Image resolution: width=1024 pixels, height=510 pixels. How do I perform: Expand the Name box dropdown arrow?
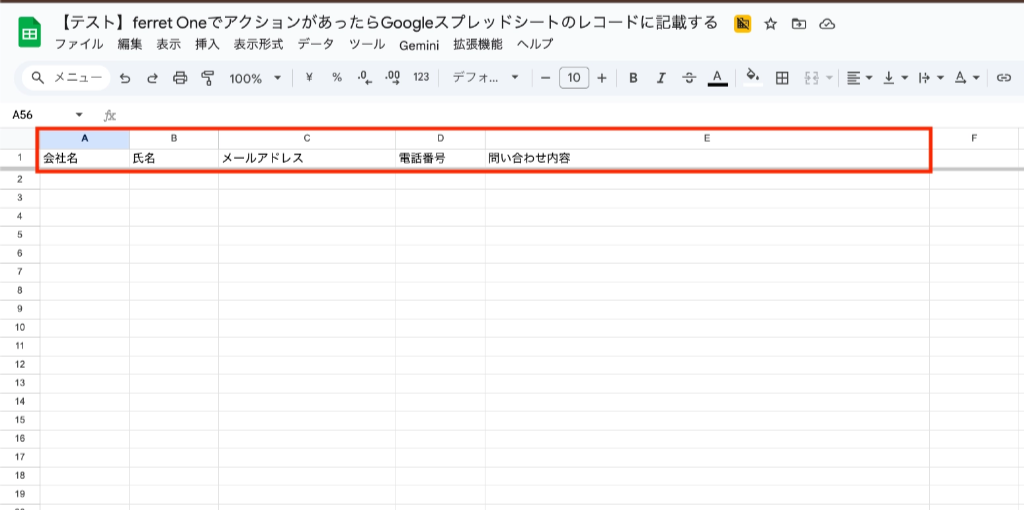tap(80, 115)
